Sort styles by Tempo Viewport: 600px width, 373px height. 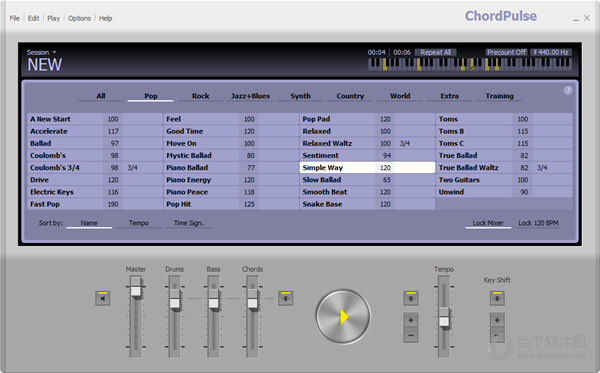click(139, 223)
